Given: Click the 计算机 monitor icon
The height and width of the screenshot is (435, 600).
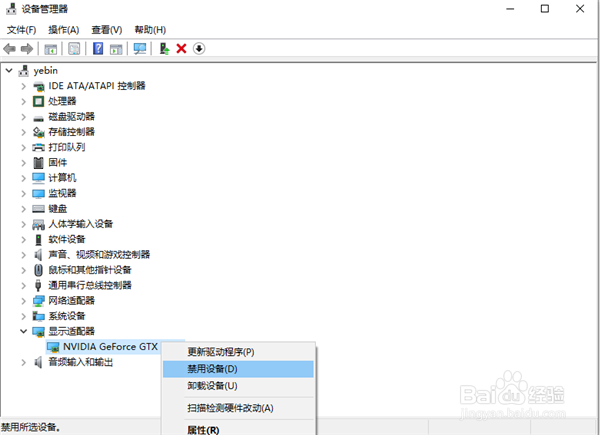Looking at the screenshot, I should point(38,178).
